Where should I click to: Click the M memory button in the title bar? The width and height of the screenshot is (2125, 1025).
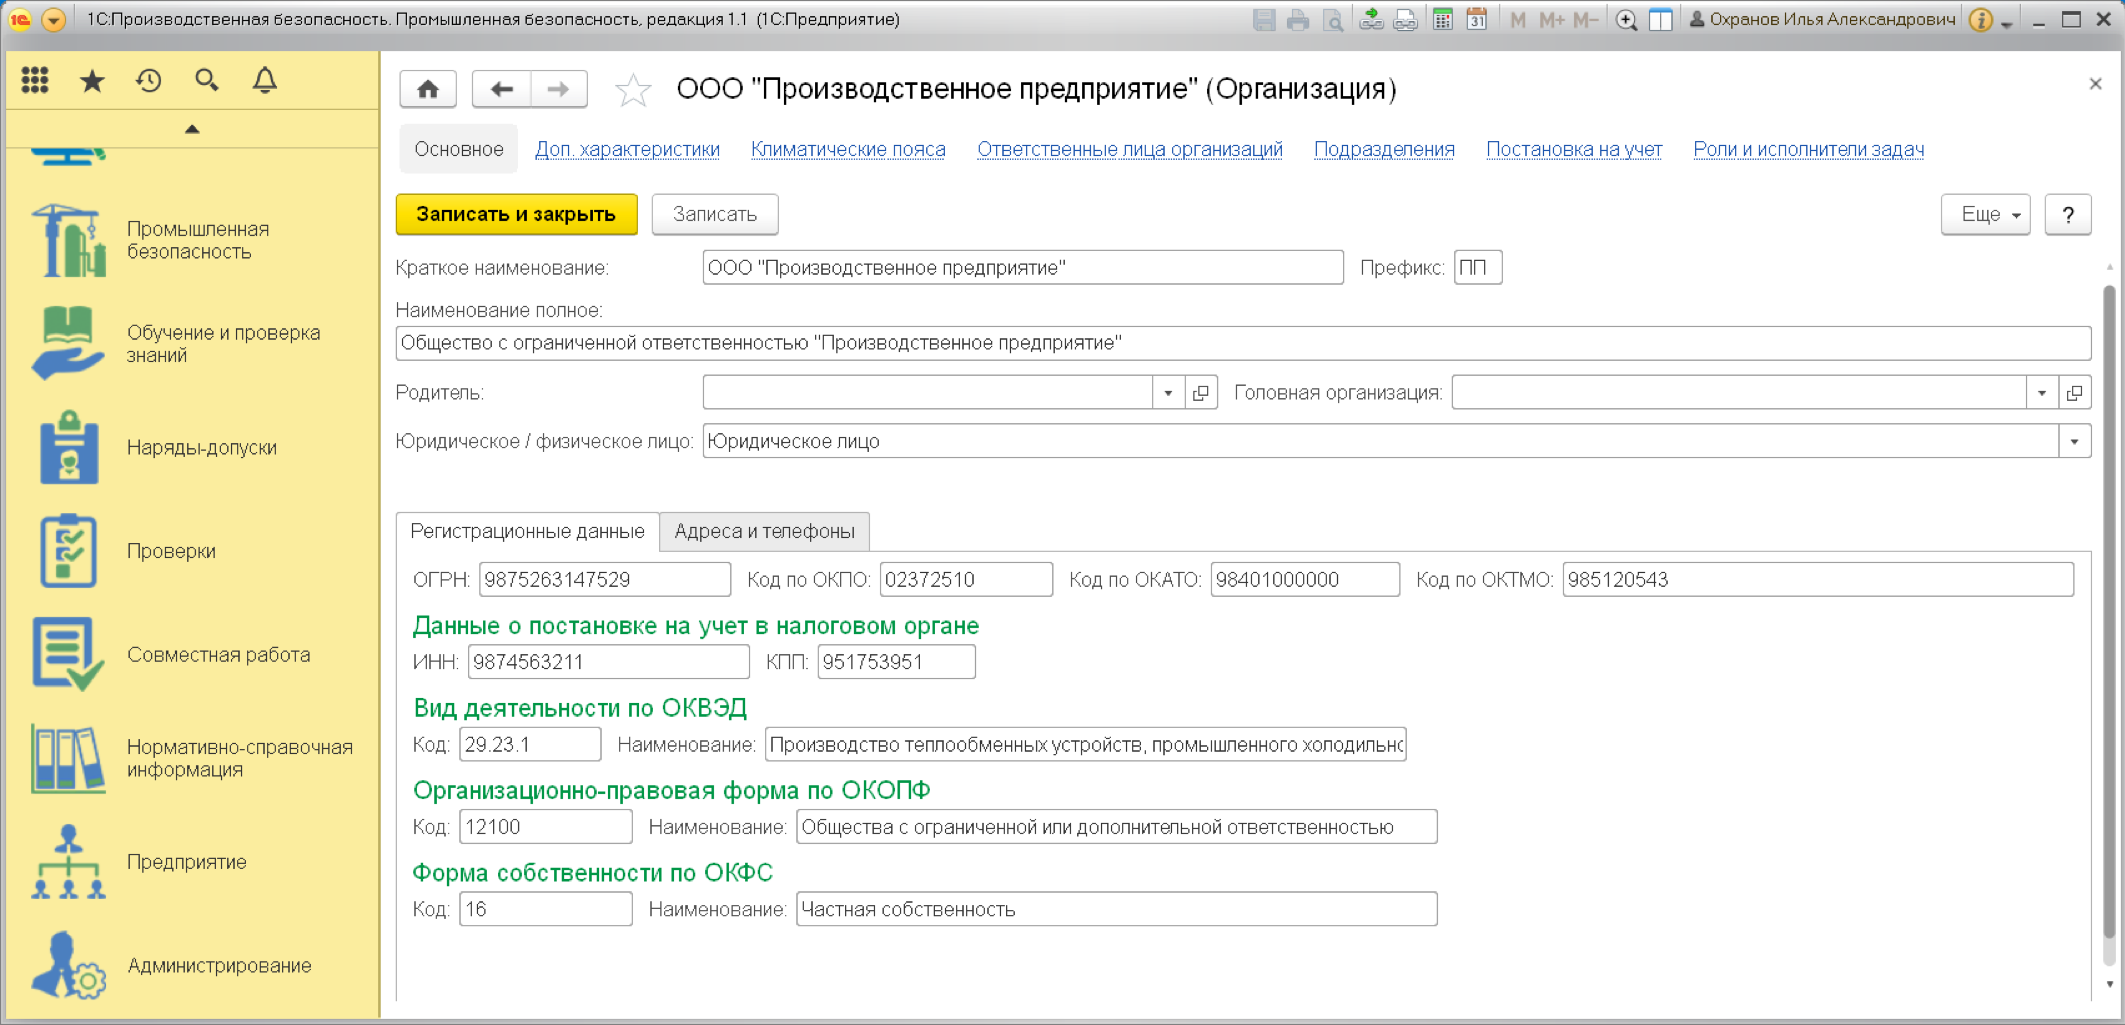pyautogui.click(x=1518, y=19)
